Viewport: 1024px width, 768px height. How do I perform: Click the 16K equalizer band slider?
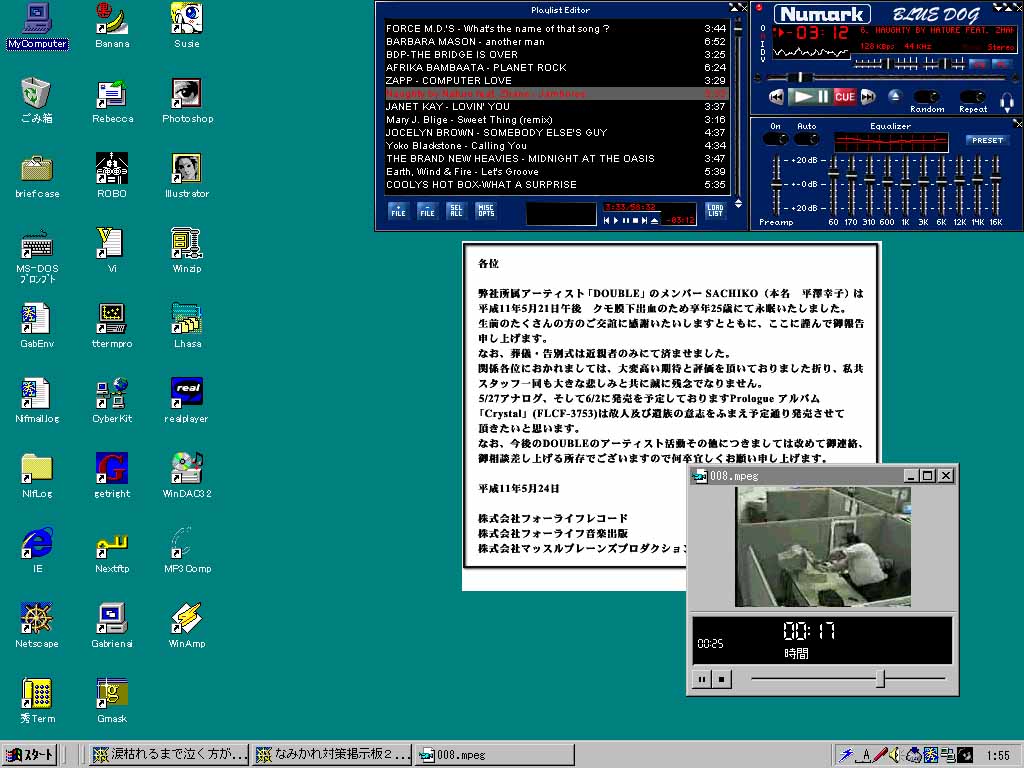(x=995, y=185)
